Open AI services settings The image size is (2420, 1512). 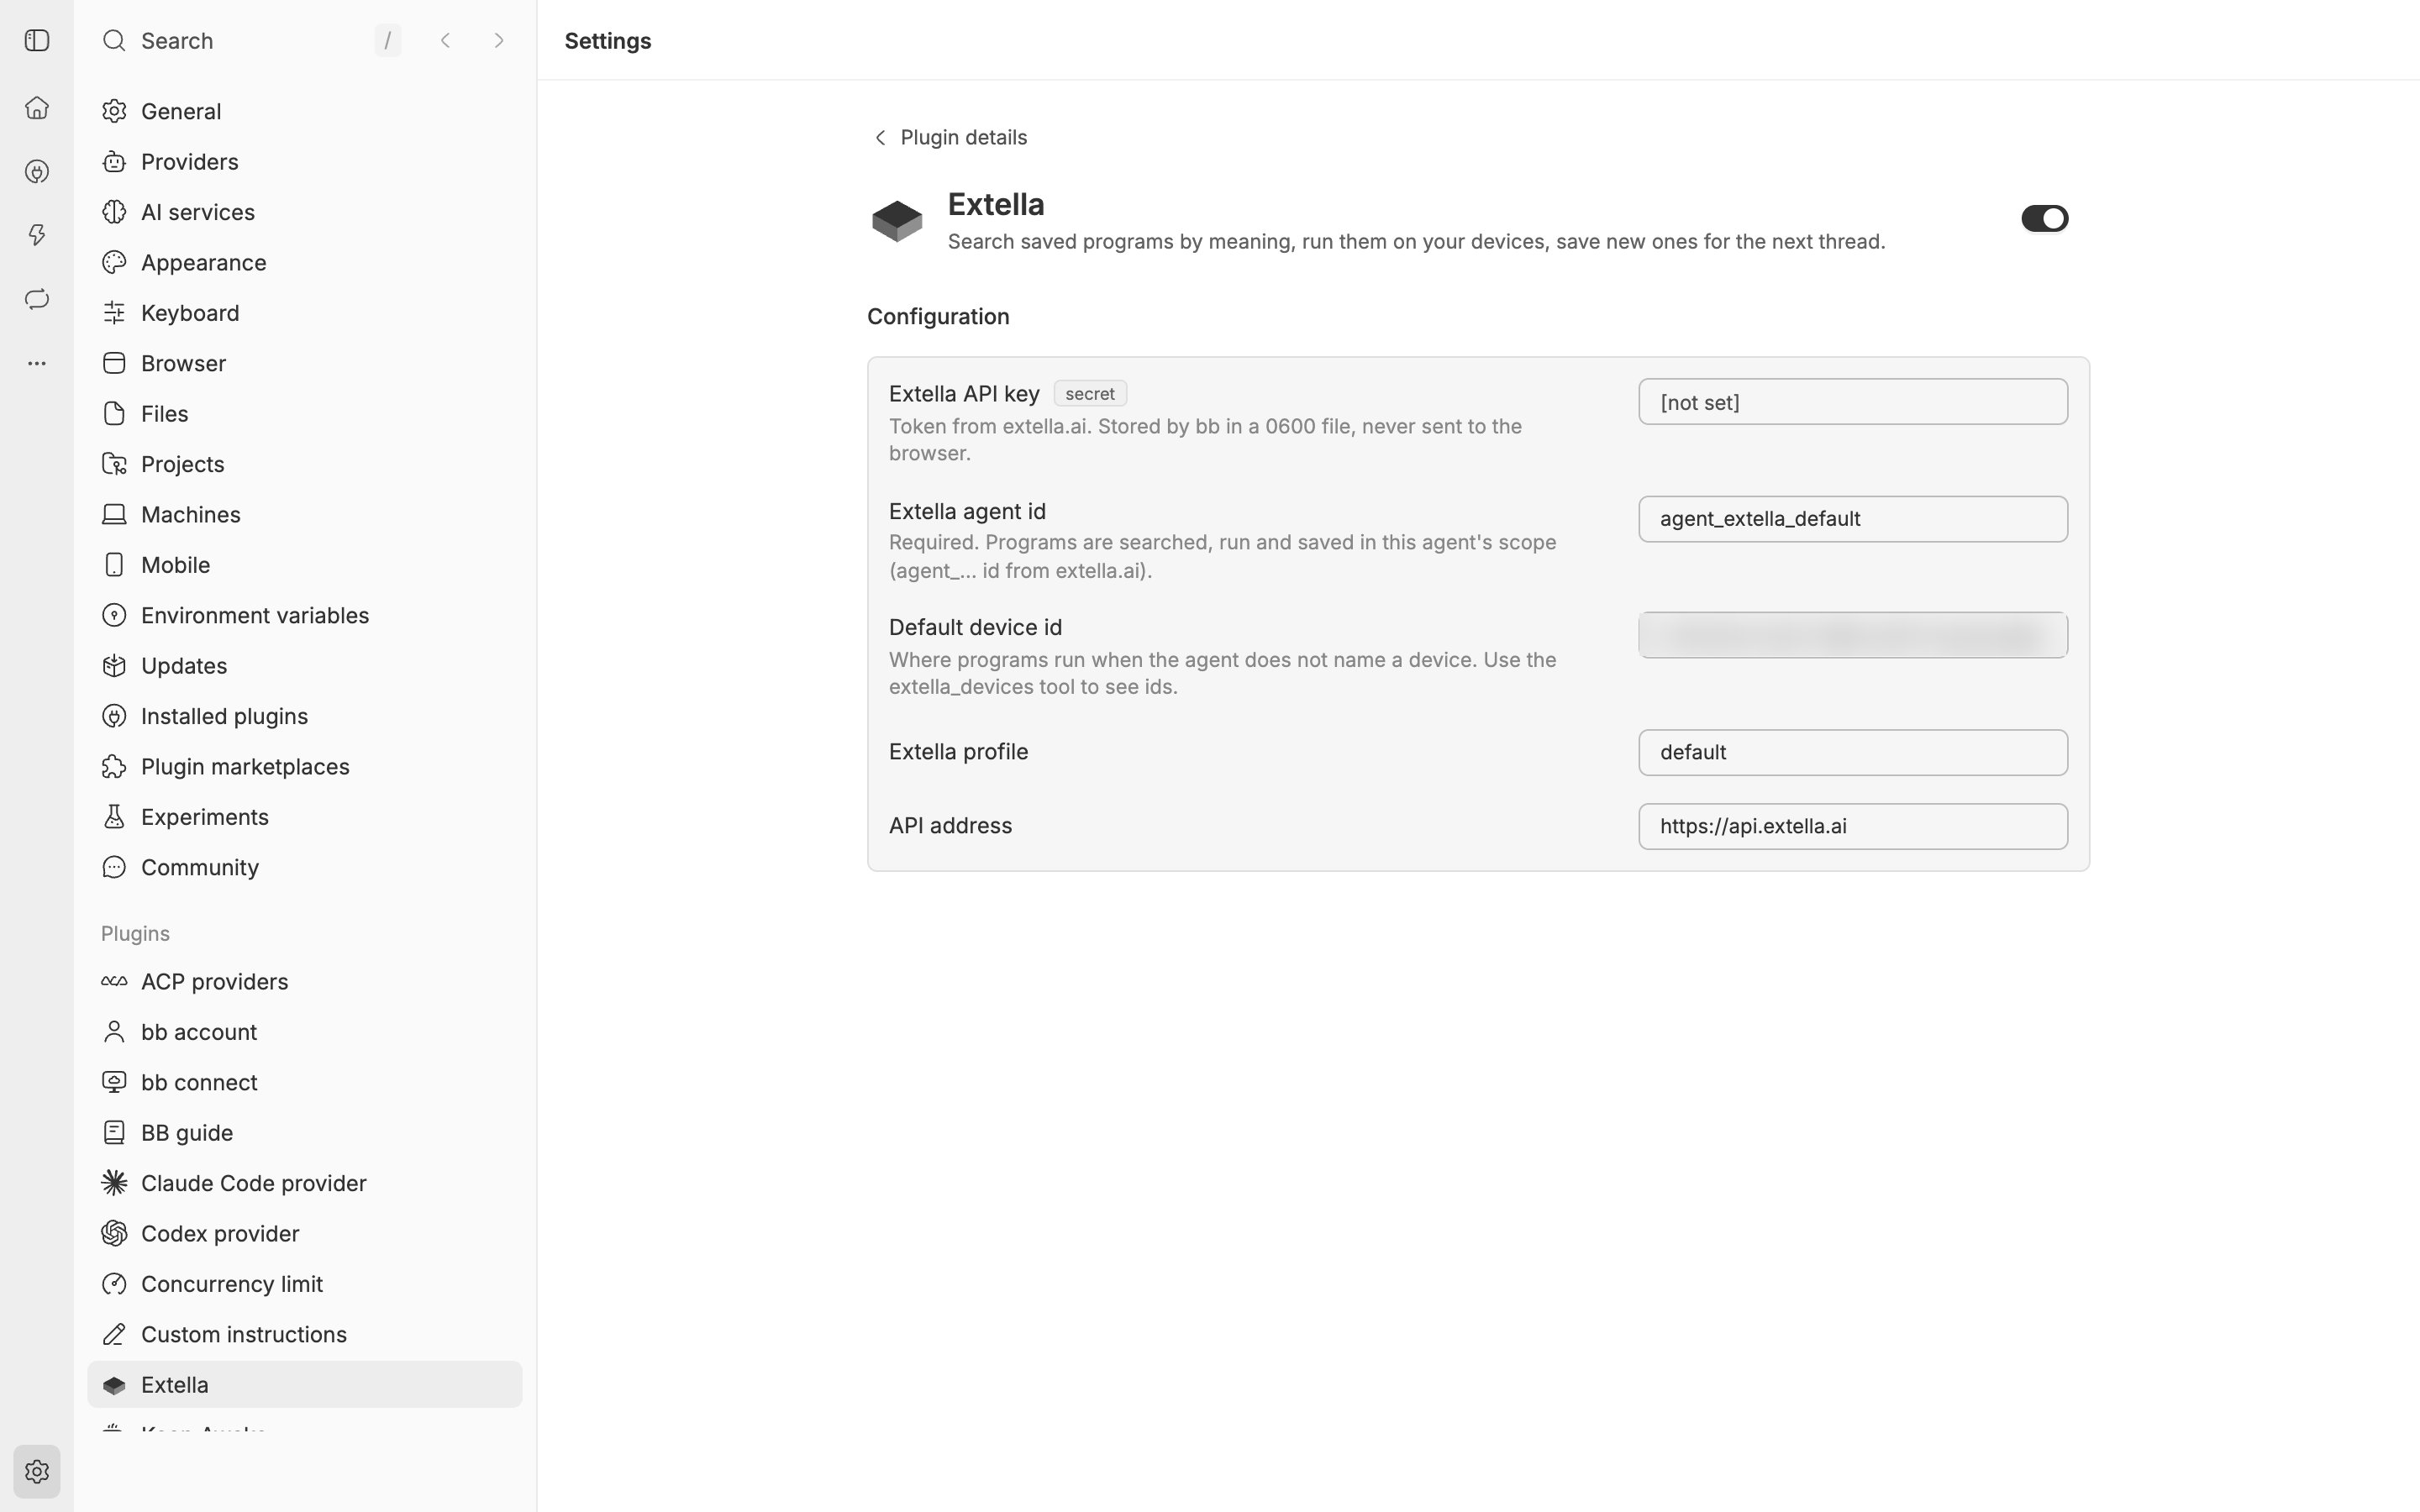tap(304, 212)
